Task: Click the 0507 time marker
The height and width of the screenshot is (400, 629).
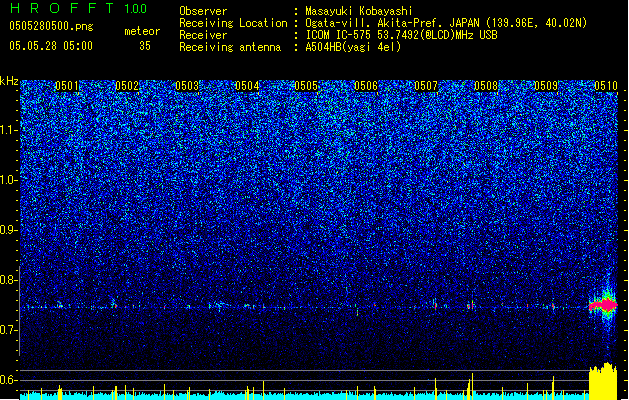Action: tap(426, 86)
